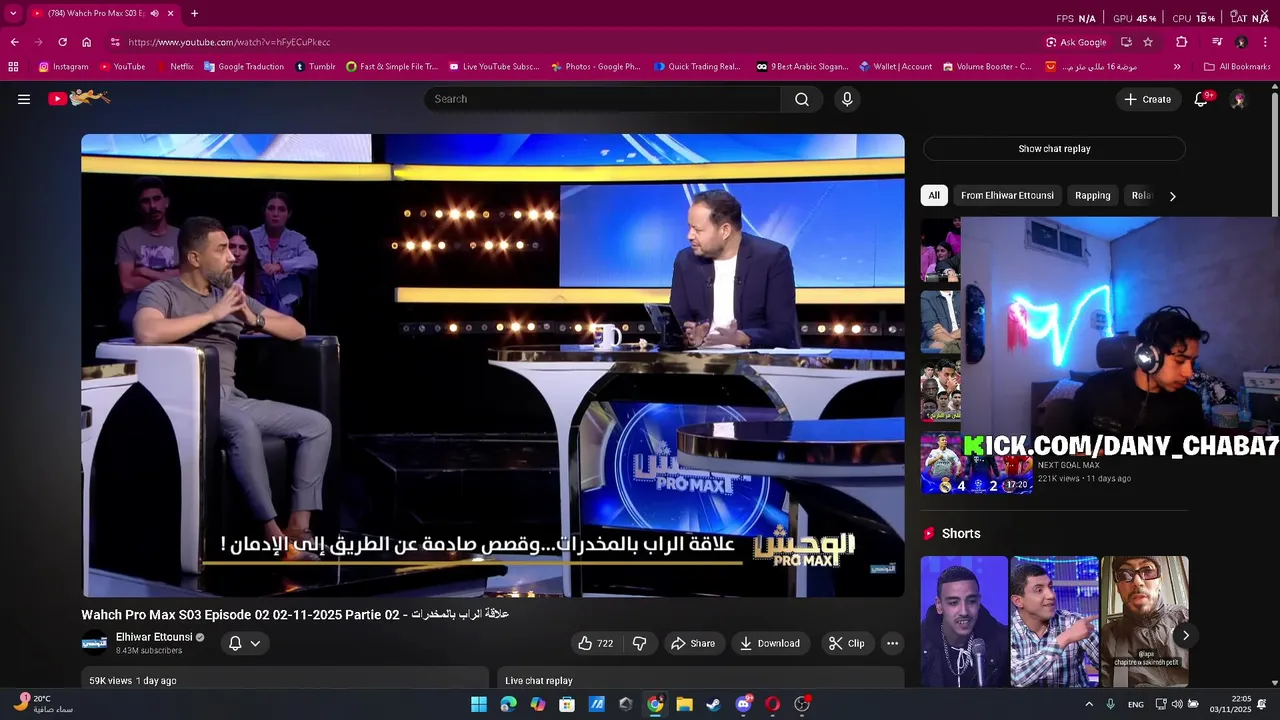
Task: Bookmark this page with the star
Action: pos(1148,42)
